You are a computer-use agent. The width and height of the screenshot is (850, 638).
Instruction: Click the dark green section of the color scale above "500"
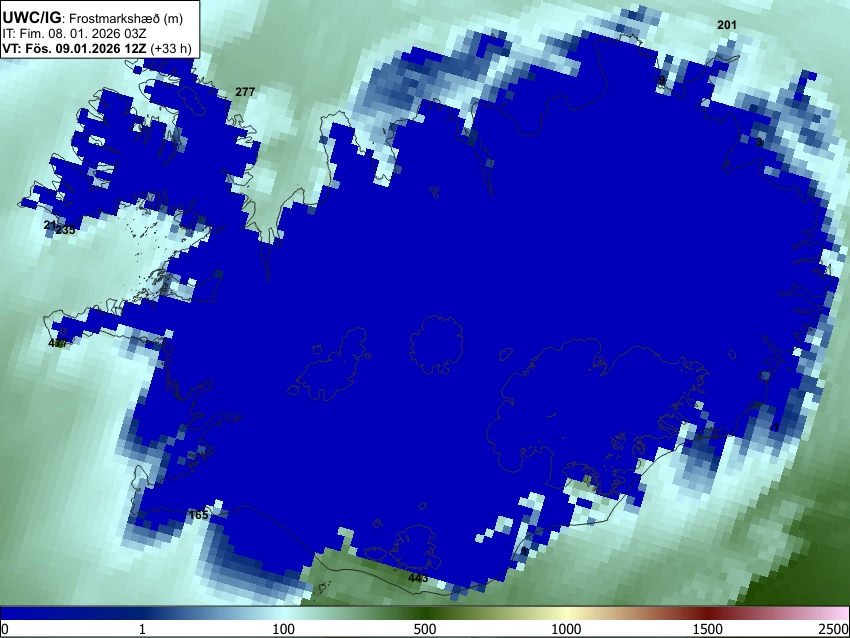tap(425, 613)
